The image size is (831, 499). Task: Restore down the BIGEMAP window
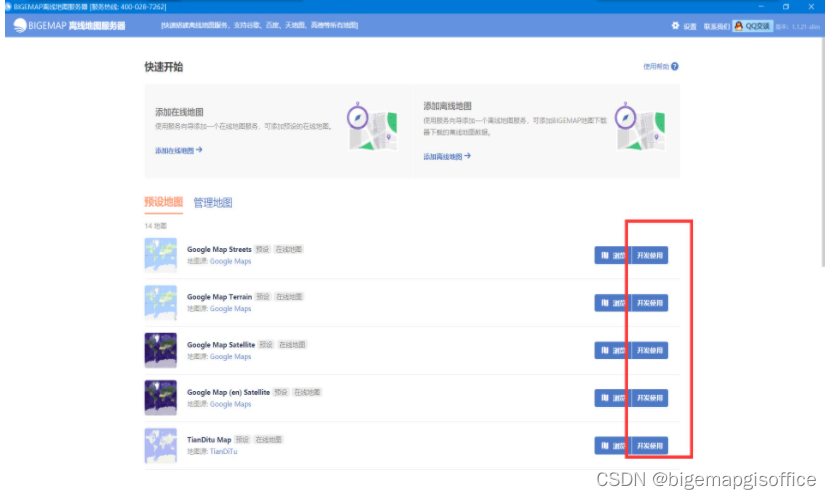click(x=786, y=6)
